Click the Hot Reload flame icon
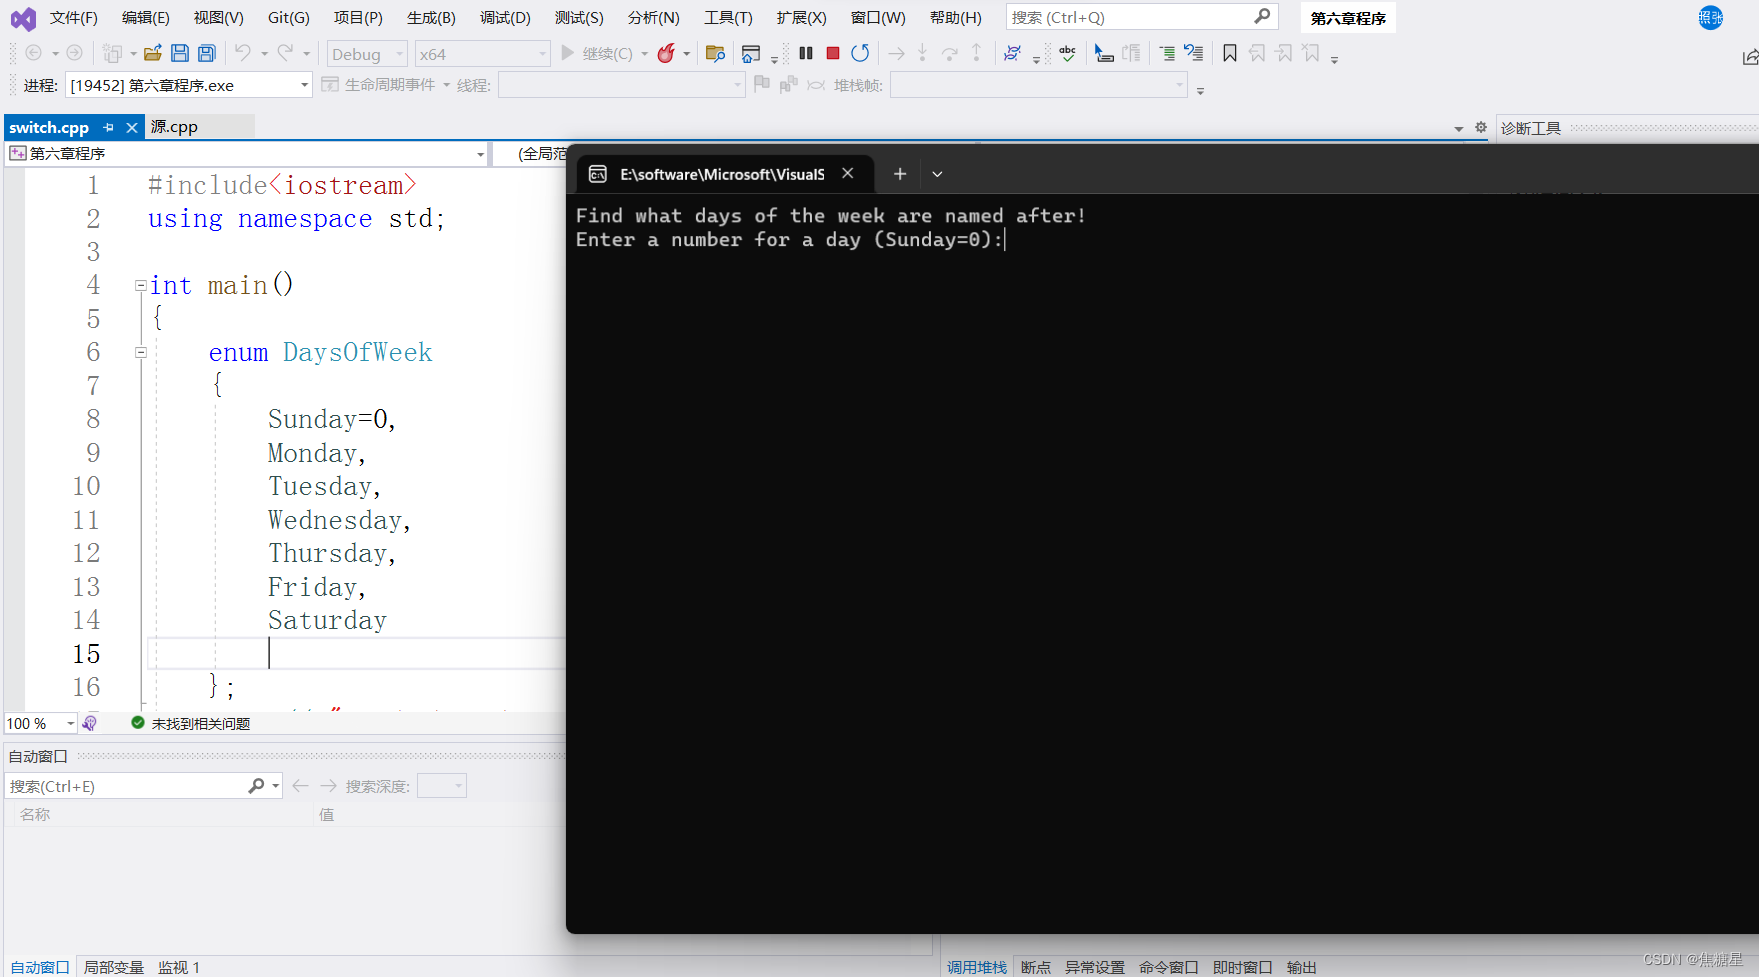 (668, 53)
